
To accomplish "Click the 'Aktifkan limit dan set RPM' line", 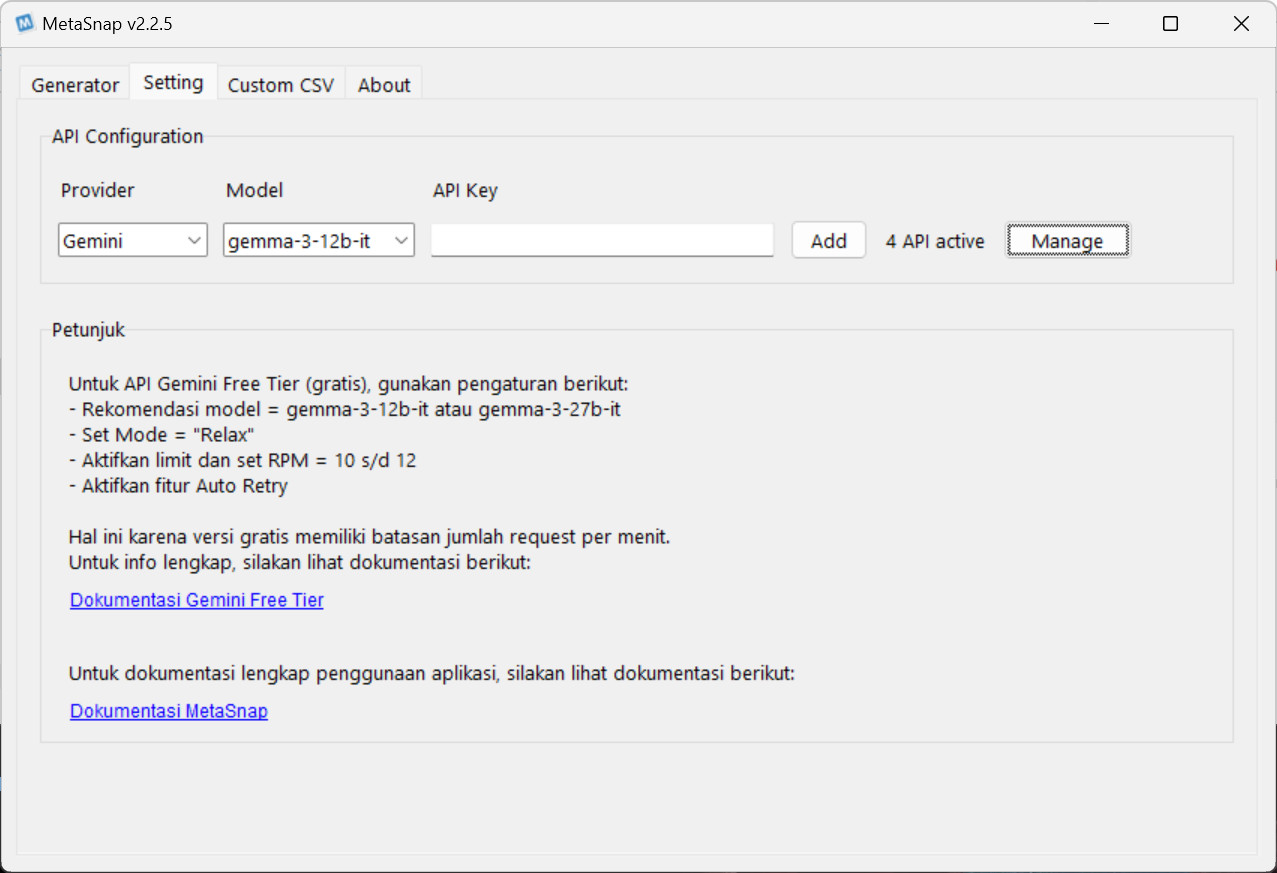I will click(243, 461).
